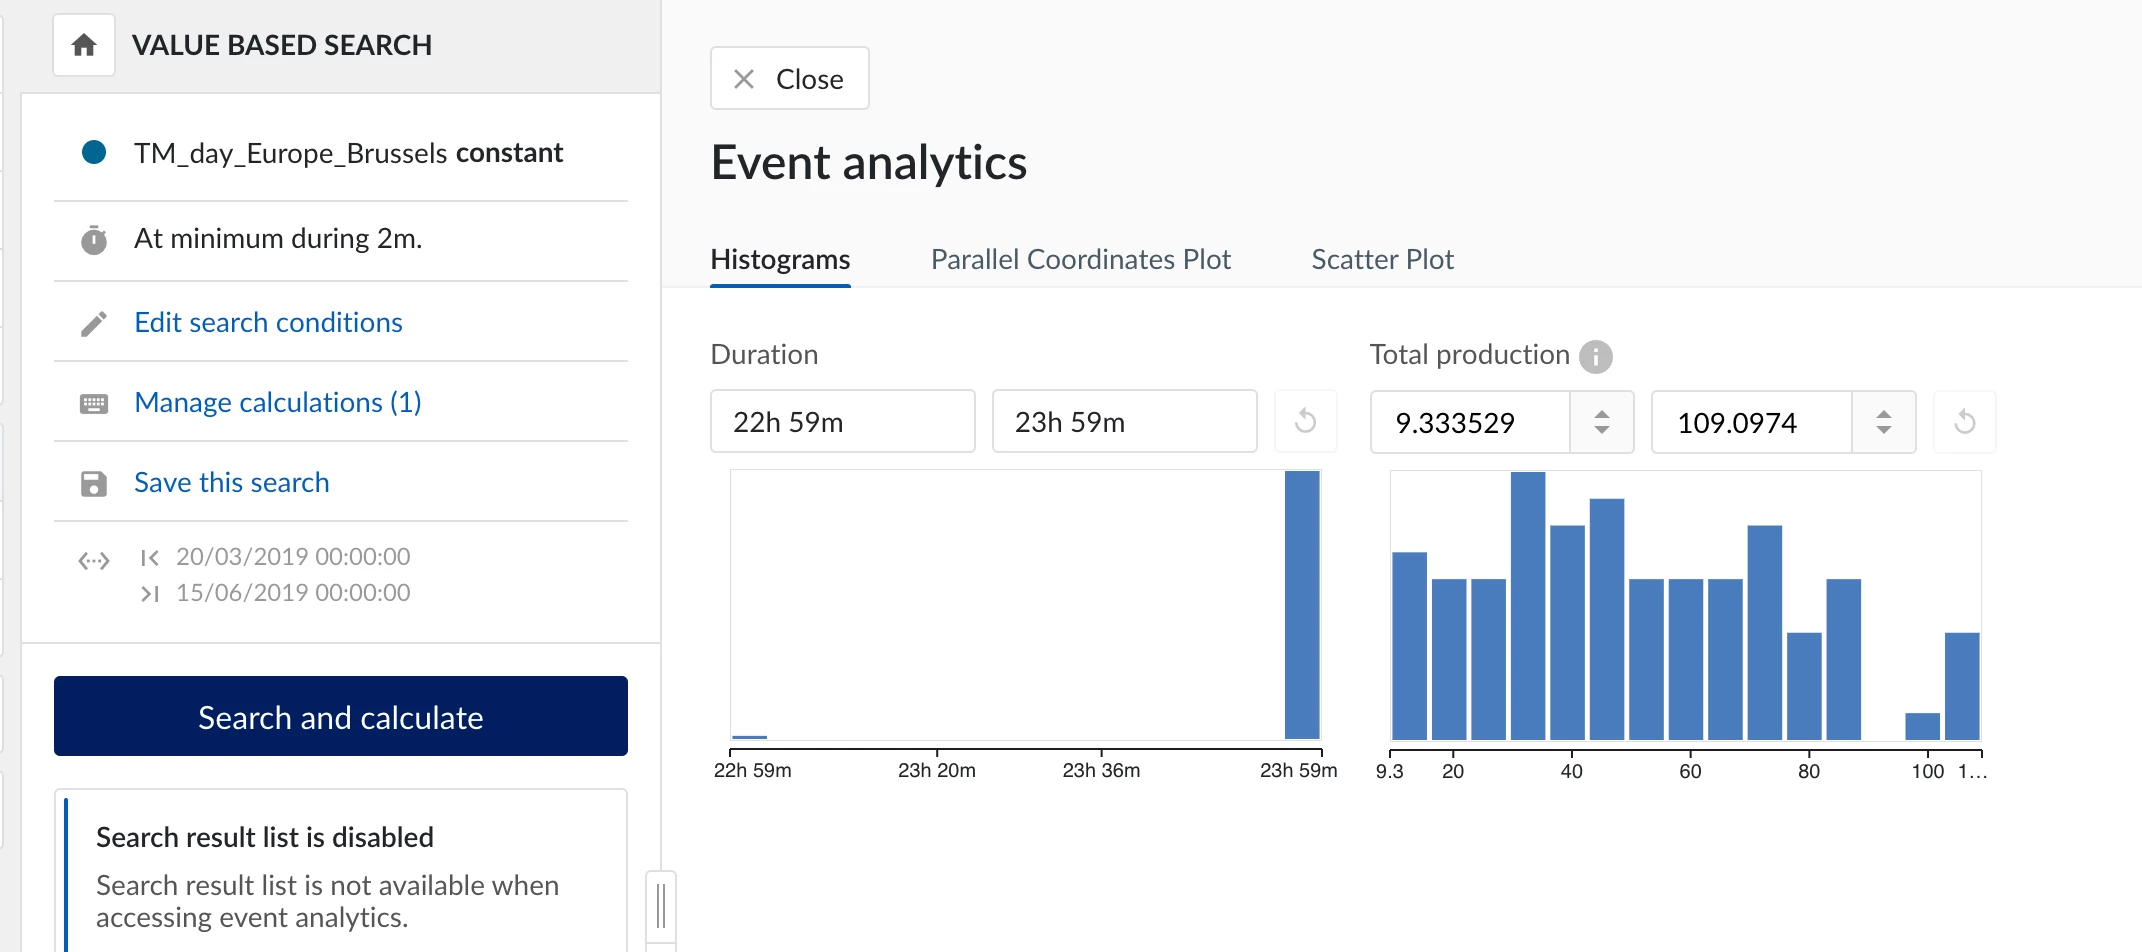
Task: Click the reset icon for Total production range
Action: [1964, 421]
